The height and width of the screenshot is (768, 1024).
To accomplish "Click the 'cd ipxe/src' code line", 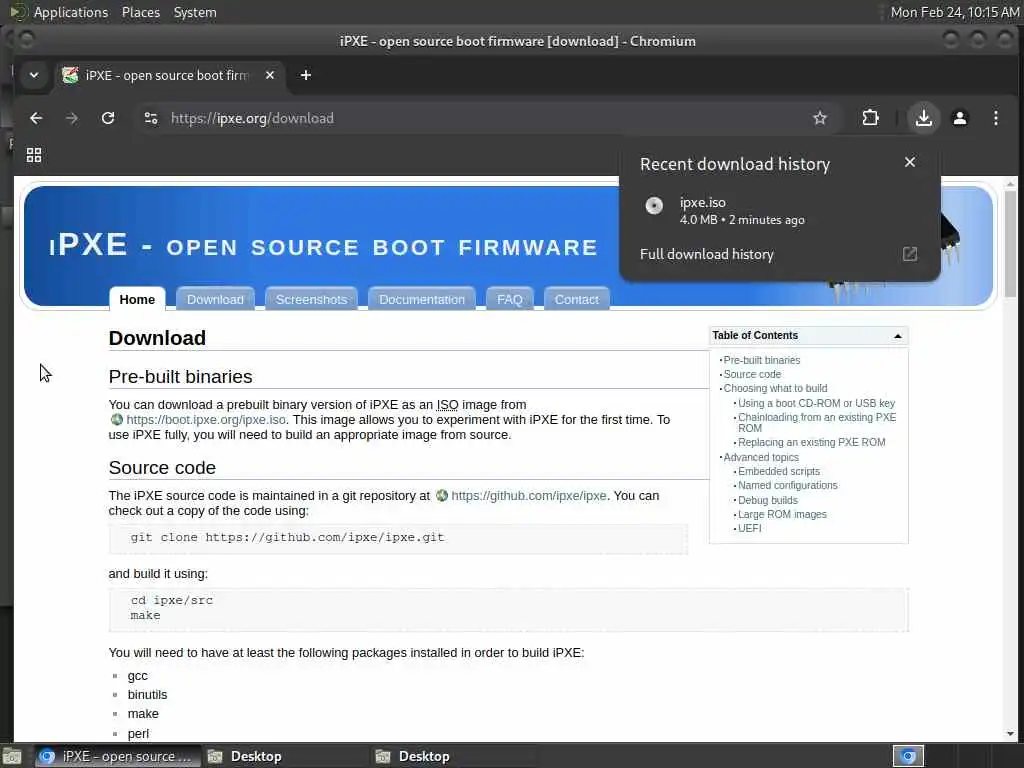I will click(172, 600).
